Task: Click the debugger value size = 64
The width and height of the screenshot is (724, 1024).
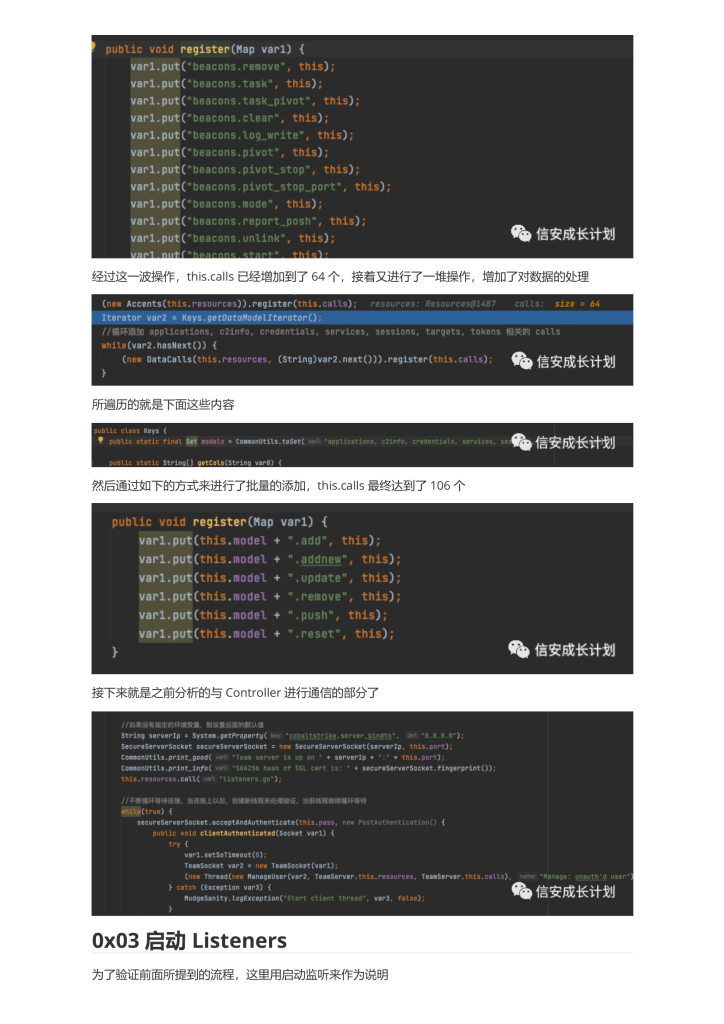Action: [577, 304]
